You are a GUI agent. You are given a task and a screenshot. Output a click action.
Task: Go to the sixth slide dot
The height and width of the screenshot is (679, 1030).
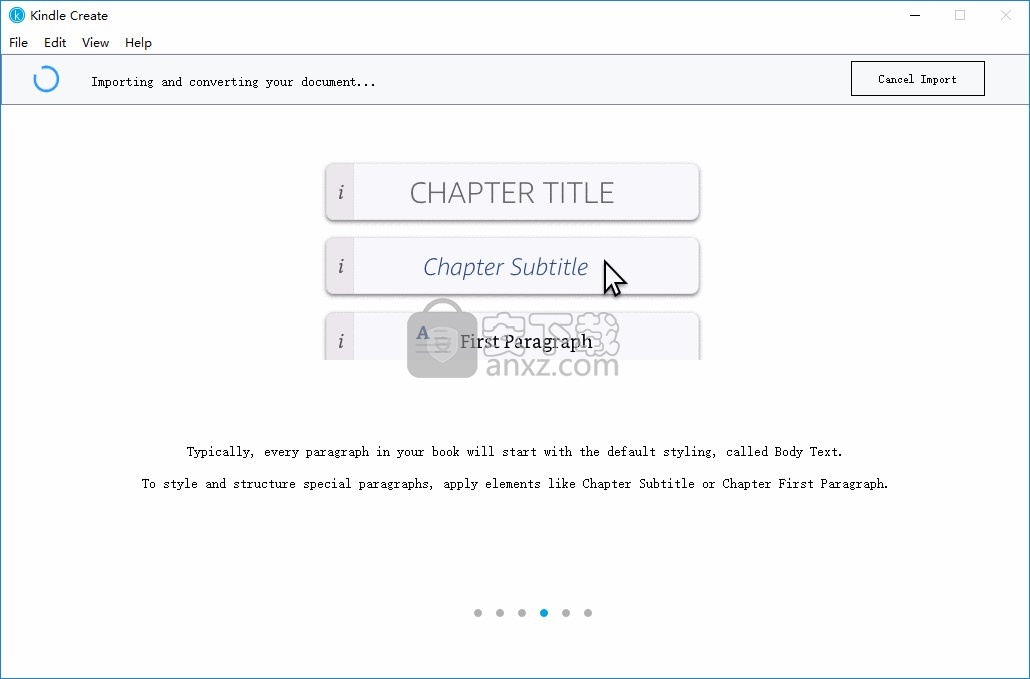point(588,613)
